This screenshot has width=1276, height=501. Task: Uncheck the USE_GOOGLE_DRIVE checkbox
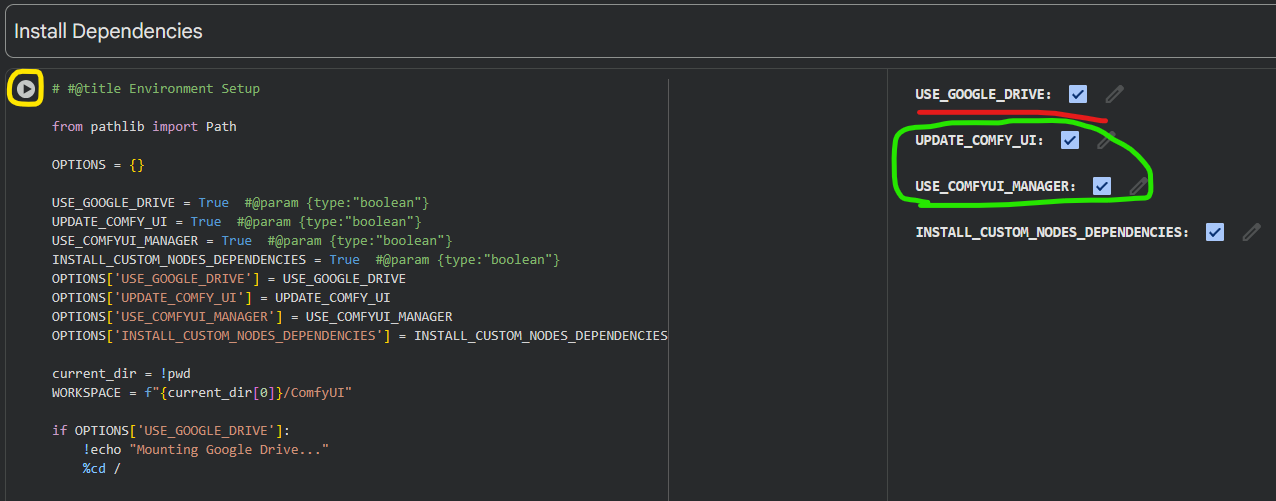point(1077,94)
